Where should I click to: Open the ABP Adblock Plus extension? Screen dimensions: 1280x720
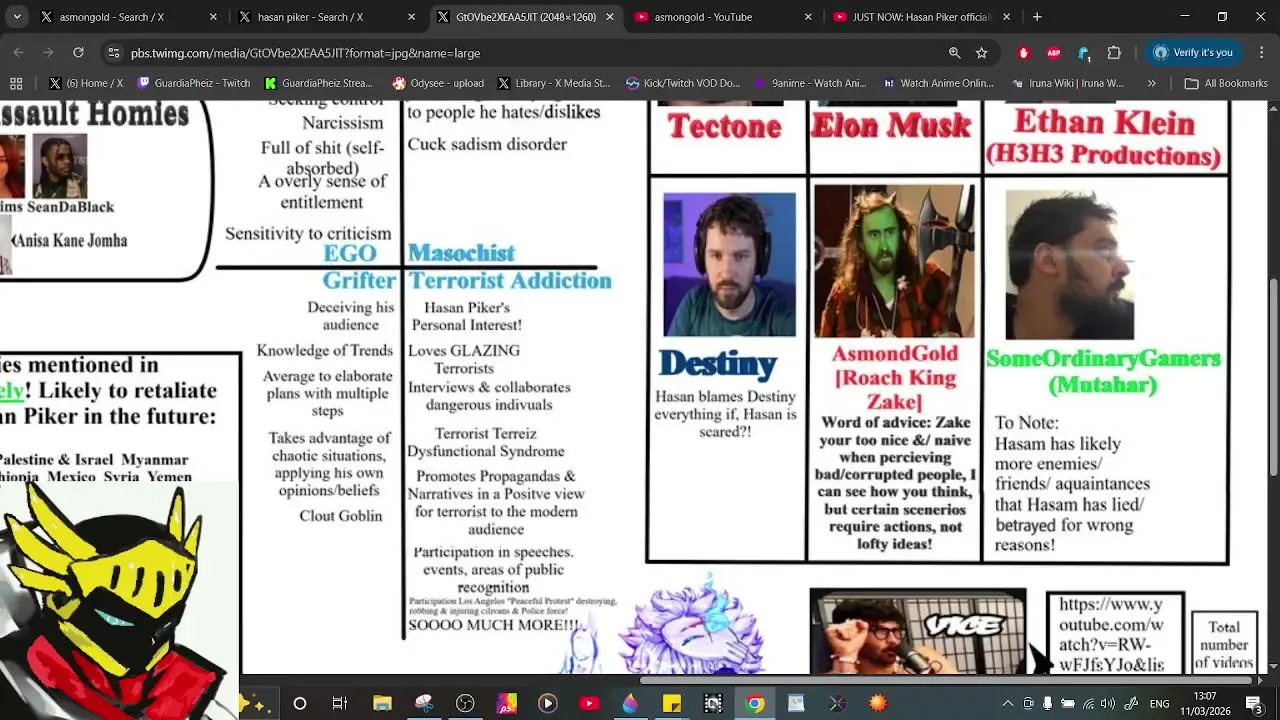(x=1053, y=52)
